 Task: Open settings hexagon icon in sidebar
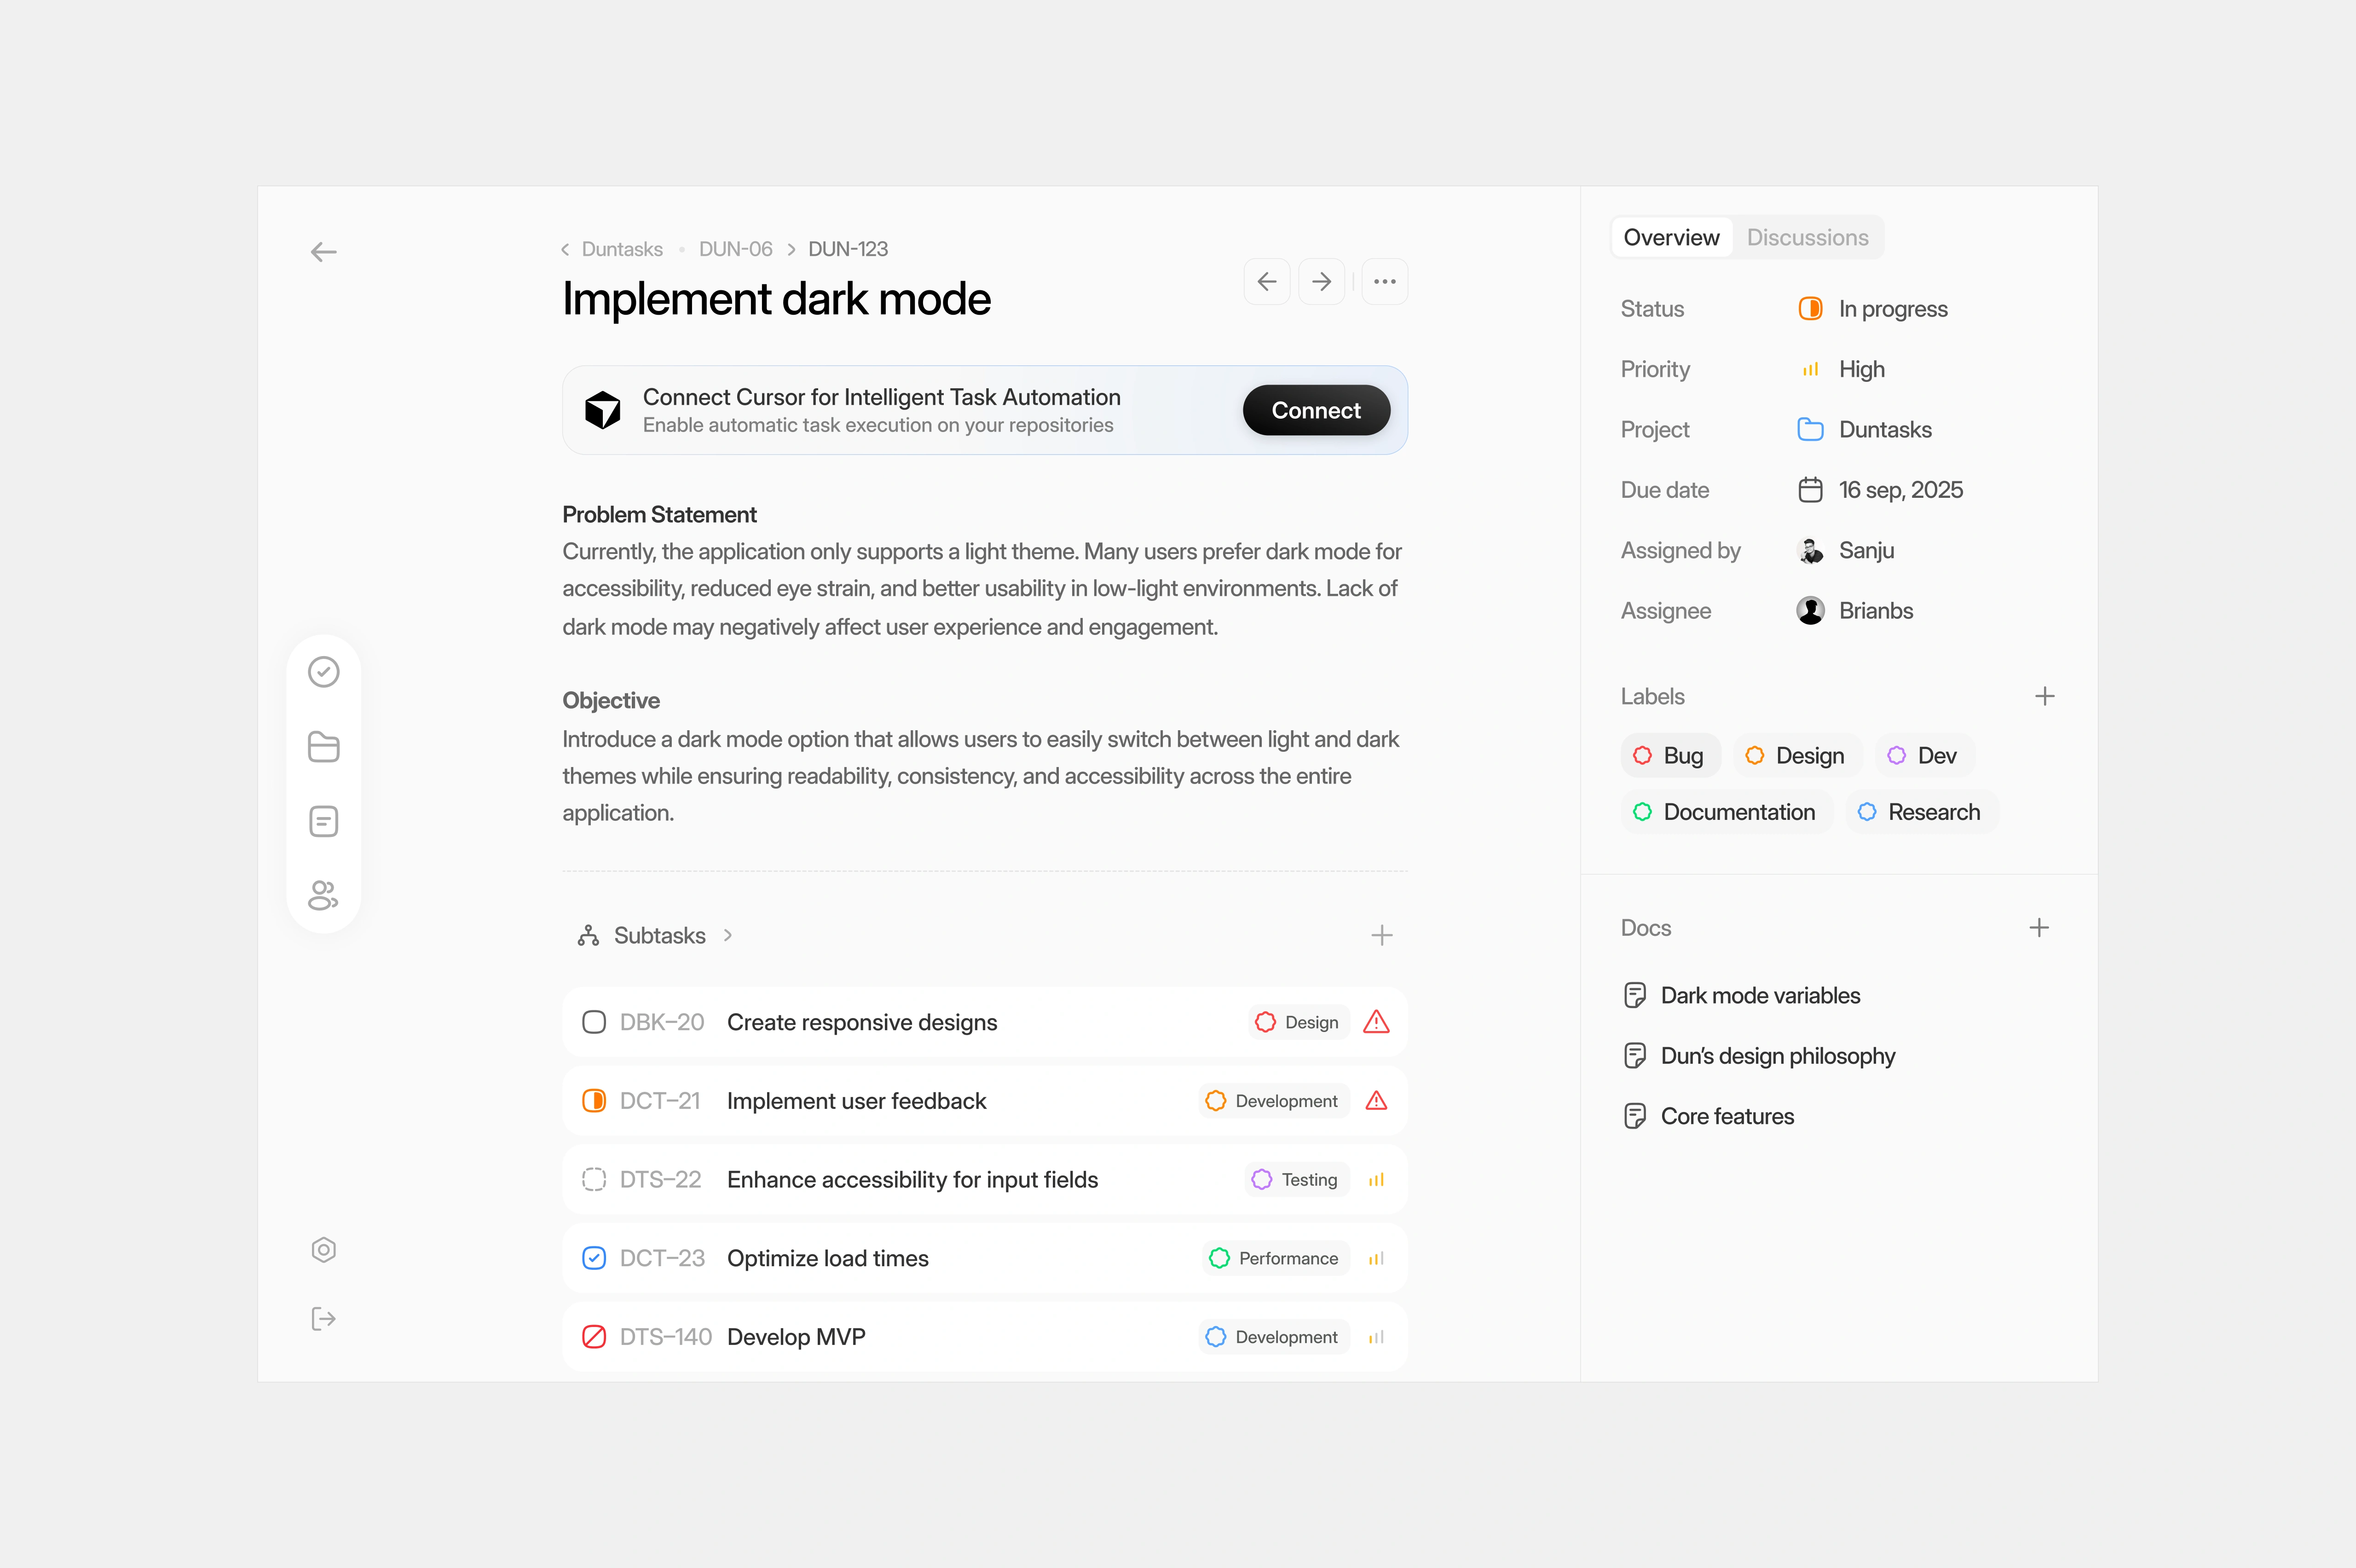(323, 1250)
